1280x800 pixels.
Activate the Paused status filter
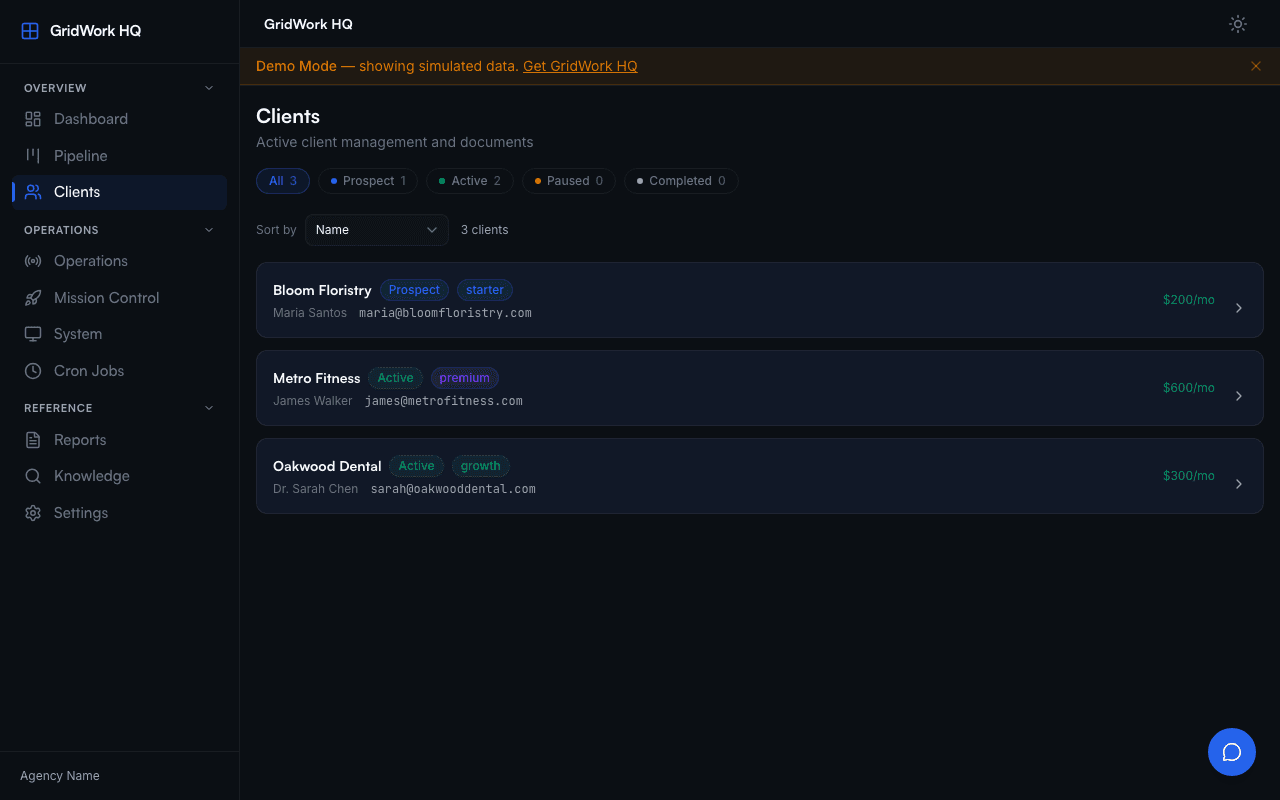568,180
